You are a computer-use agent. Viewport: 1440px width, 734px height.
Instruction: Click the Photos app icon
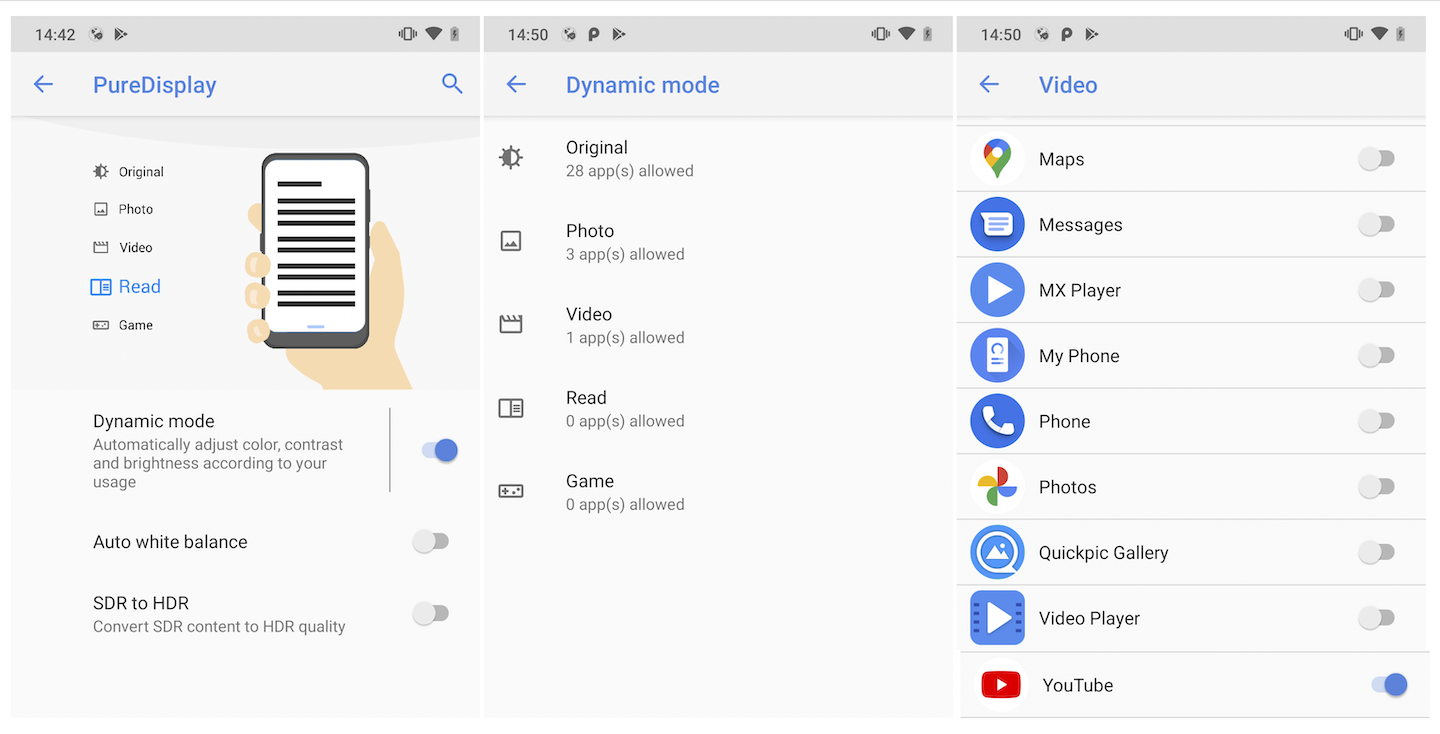pos(997,487)
